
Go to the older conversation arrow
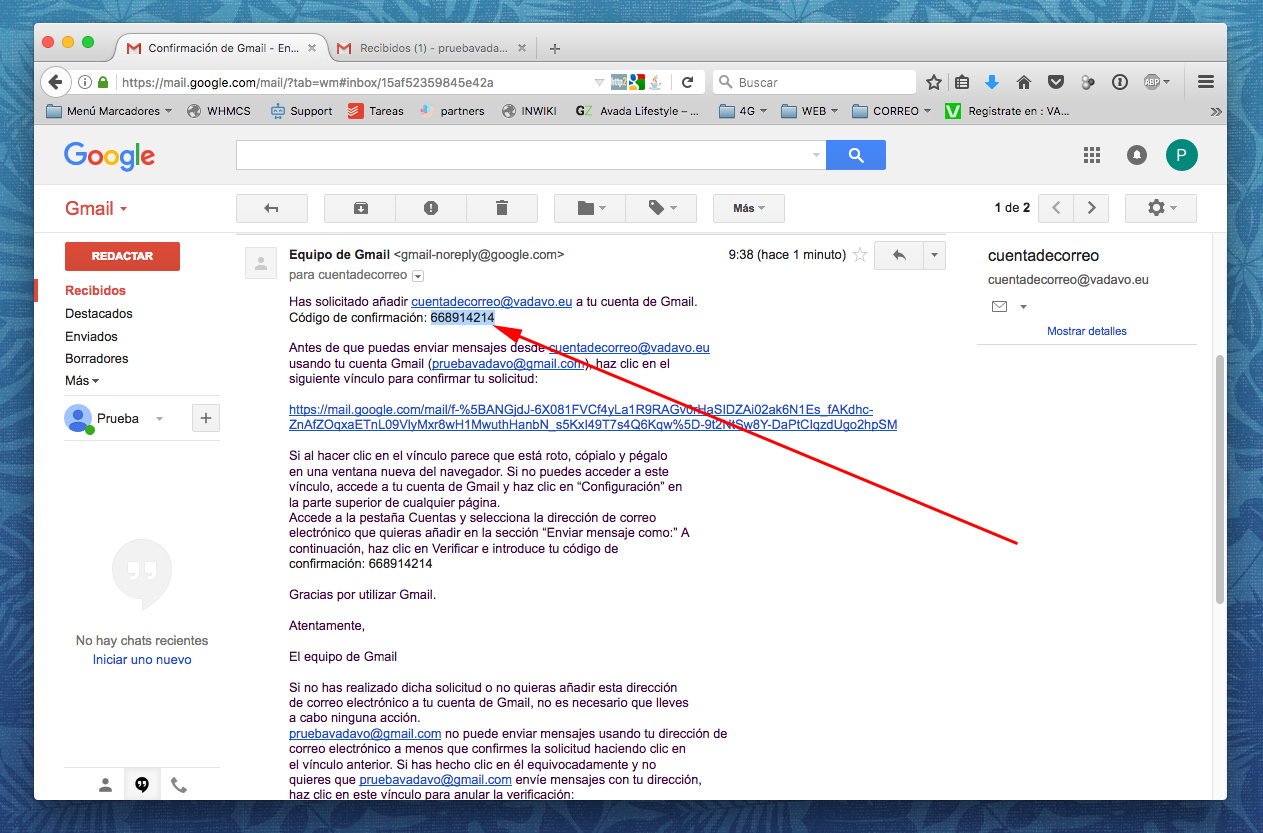[1091, 208]
